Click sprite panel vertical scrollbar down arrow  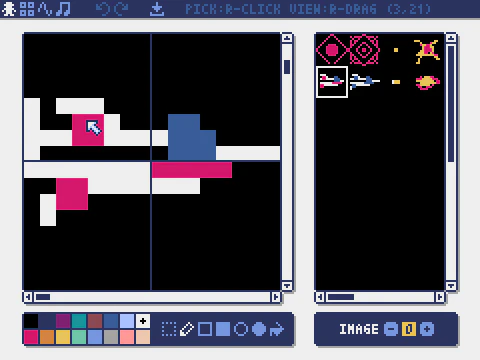pos(451,286)
